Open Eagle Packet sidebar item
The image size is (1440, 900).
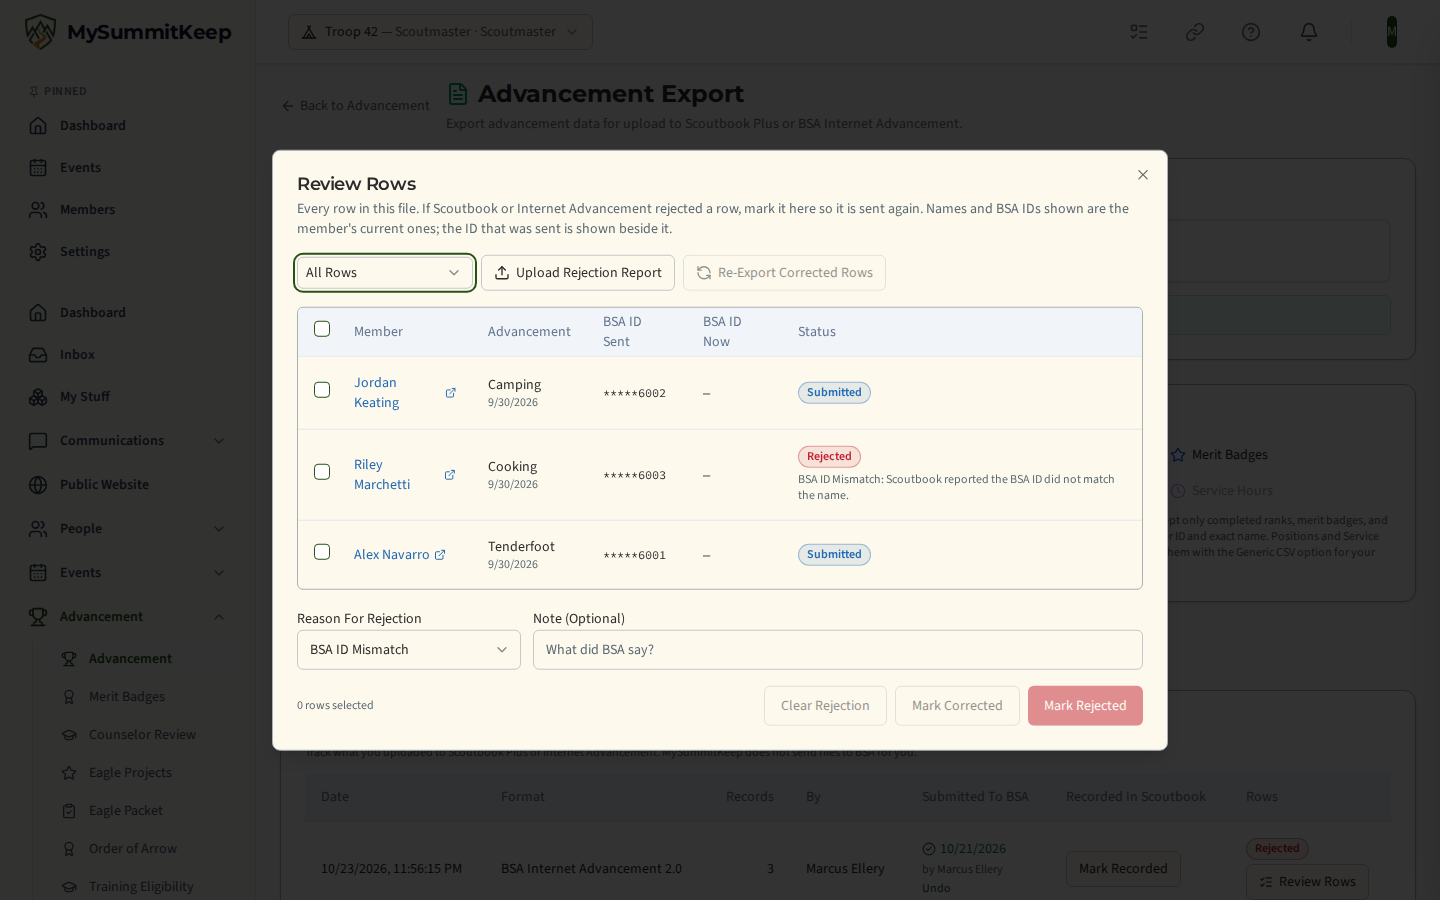140,811
